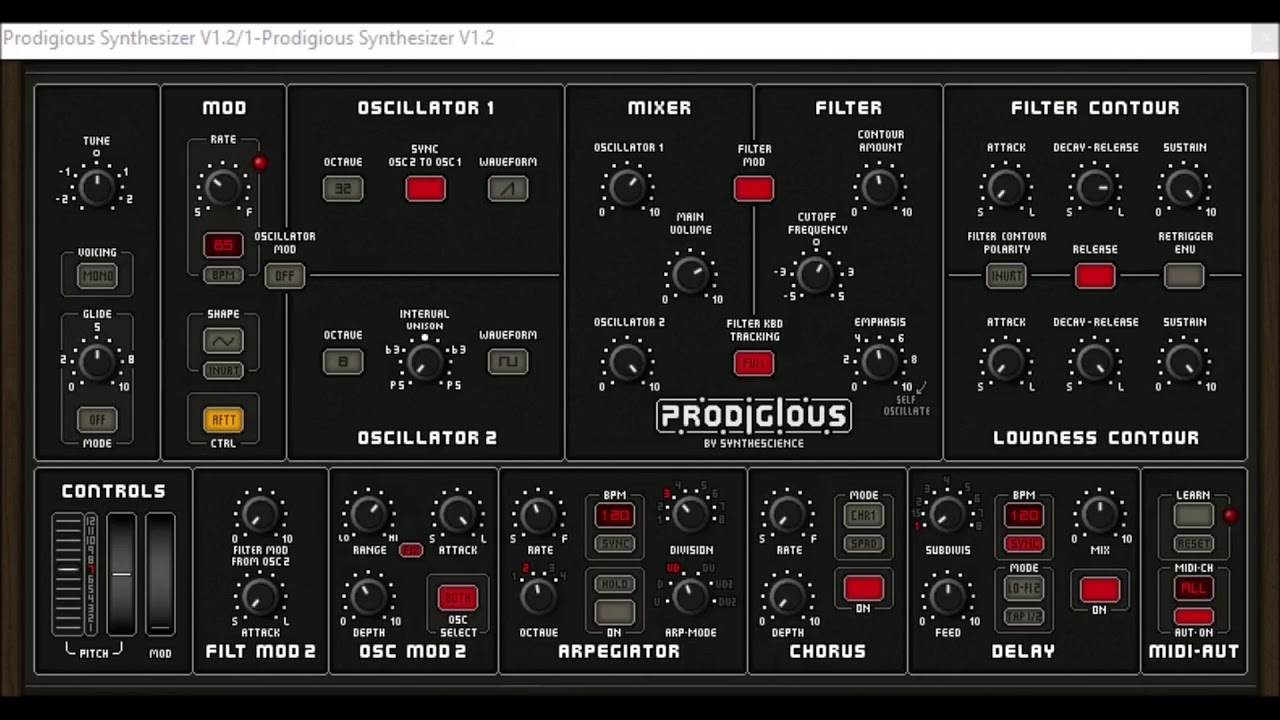Click the Arpeggiator SYNC button
The image size is (1280, 720).
pos(614,544)
